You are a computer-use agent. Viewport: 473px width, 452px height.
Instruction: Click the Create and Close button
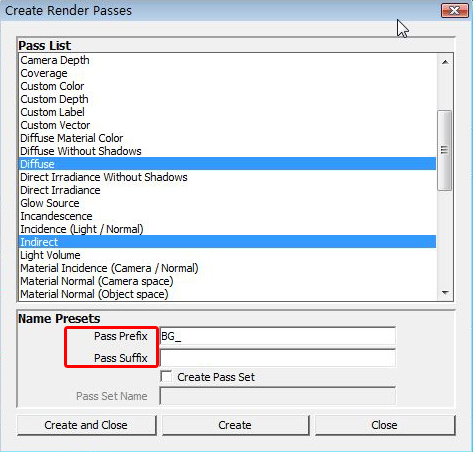click(86, 425)
